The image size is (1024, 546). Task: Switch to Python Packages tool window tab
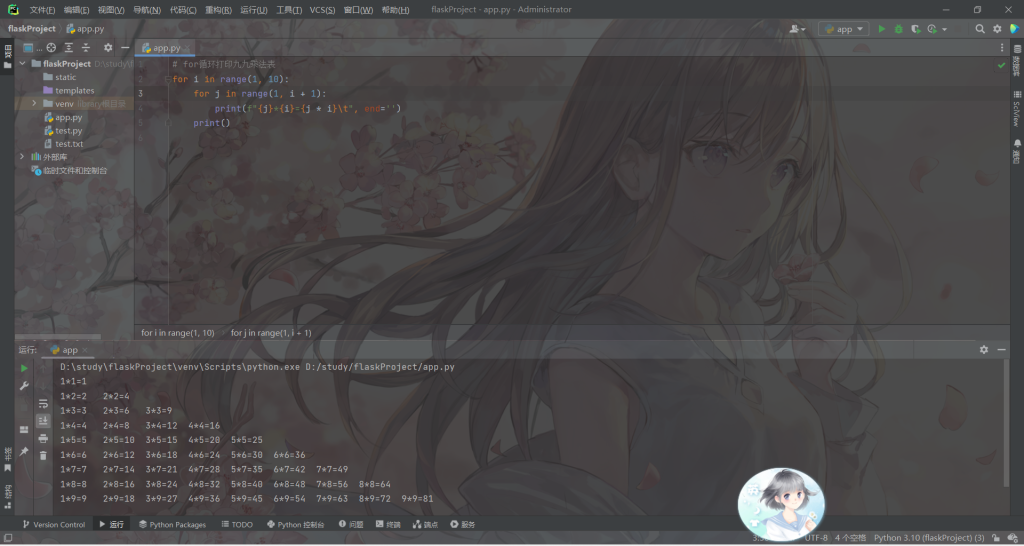(172, 524)
